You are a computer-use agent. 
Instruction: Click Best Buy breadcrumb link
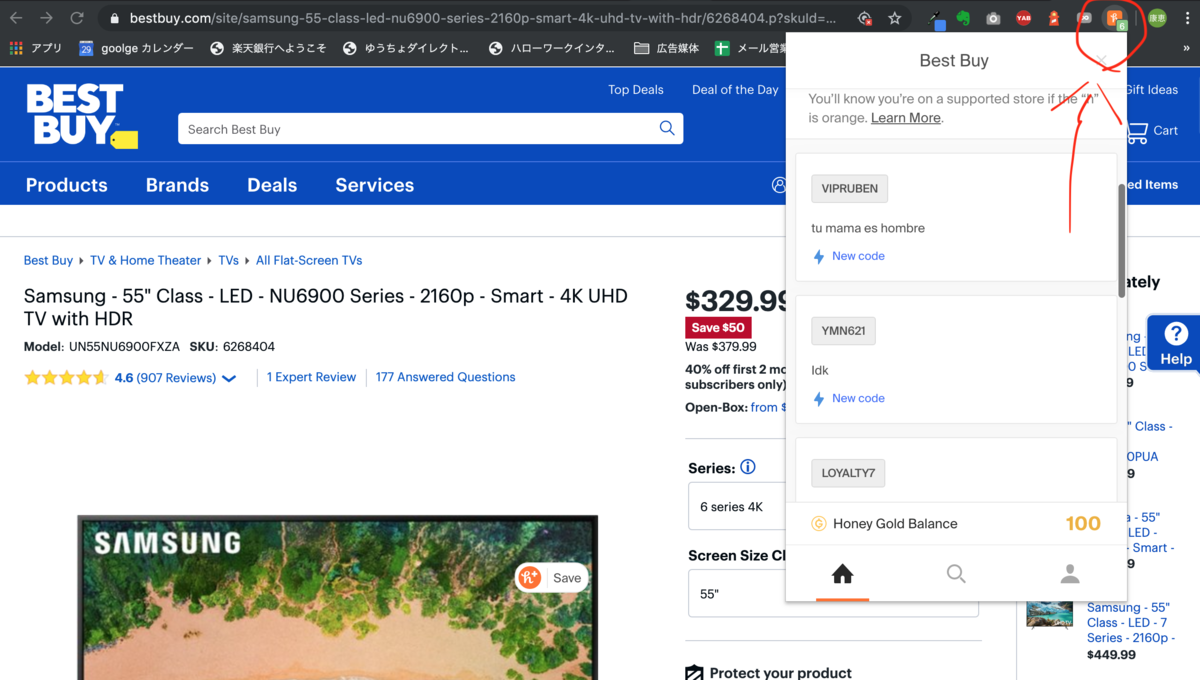48,260
